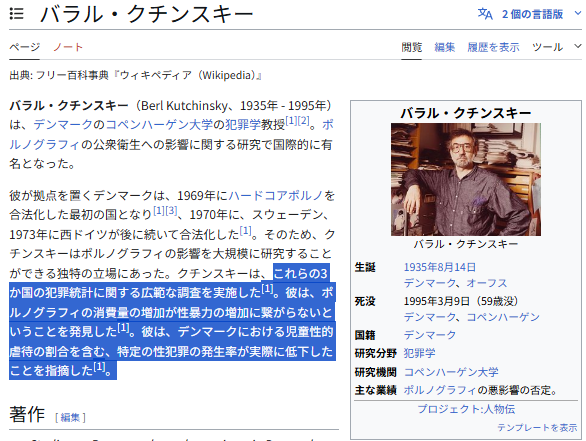Switch to the ページ tab

tap(25, 47)
